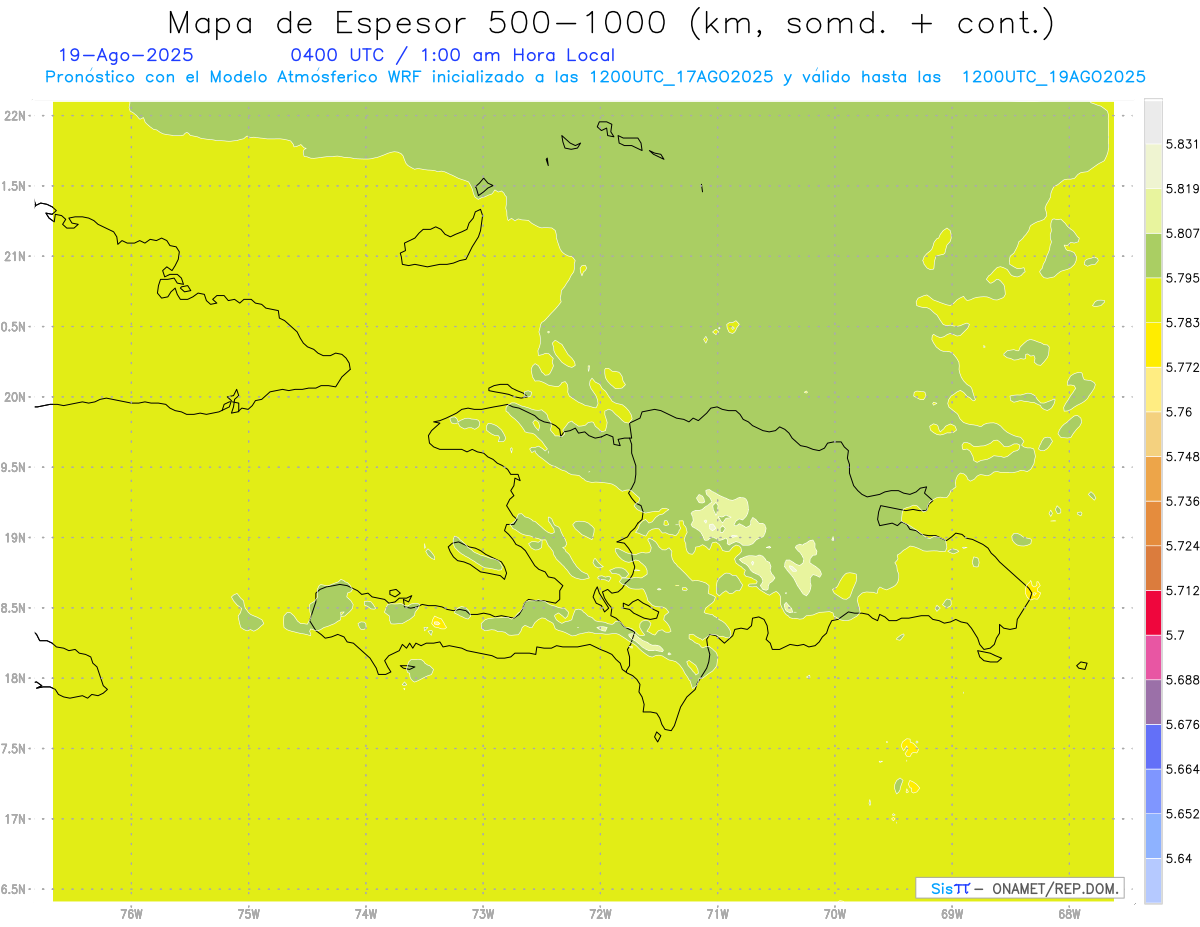Click the green 5.795–5.807 legend swatch
This screenshot has height=927, width=1200.
(x=1153, y=255)
